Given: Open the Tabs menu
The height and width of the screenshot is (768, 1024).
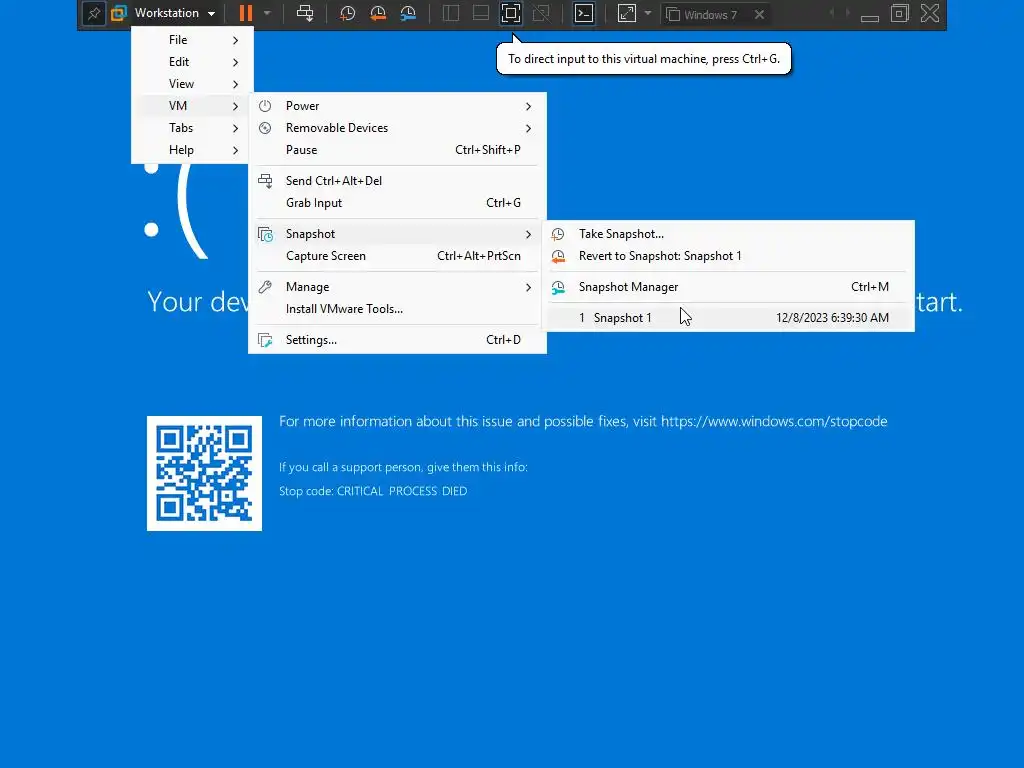Looking at the screenshot, I should click(192, 128).
